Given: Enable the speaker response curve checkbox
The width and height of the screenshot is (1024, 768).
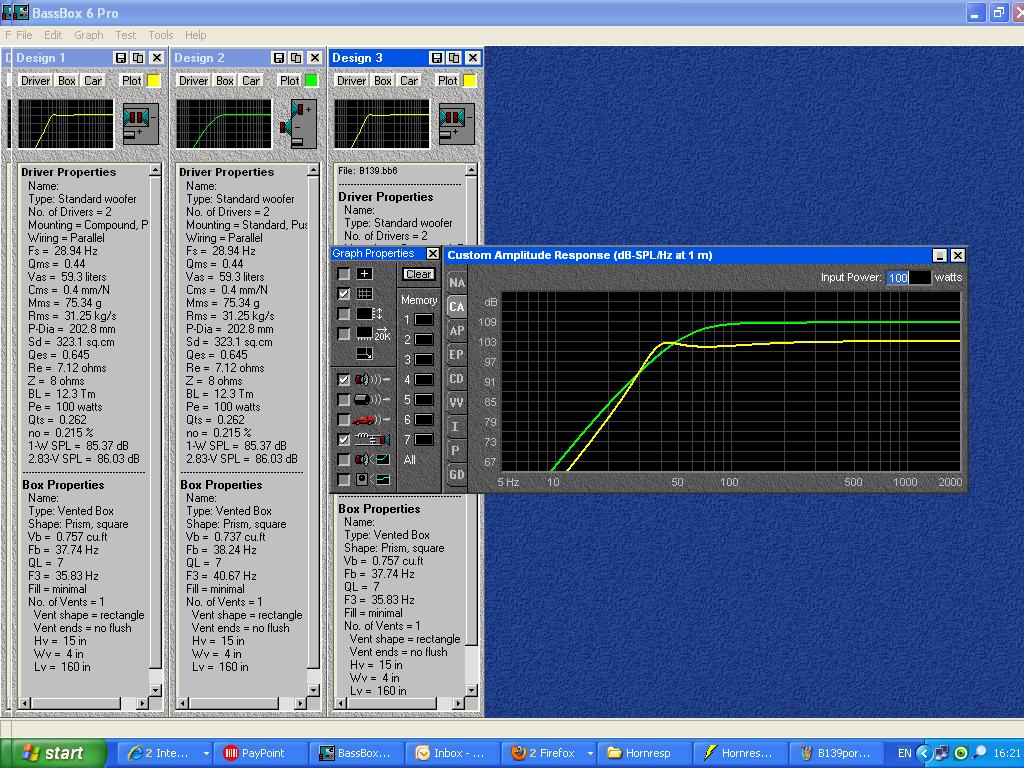Looking at the screenshot, I should [x=344, y=460].
